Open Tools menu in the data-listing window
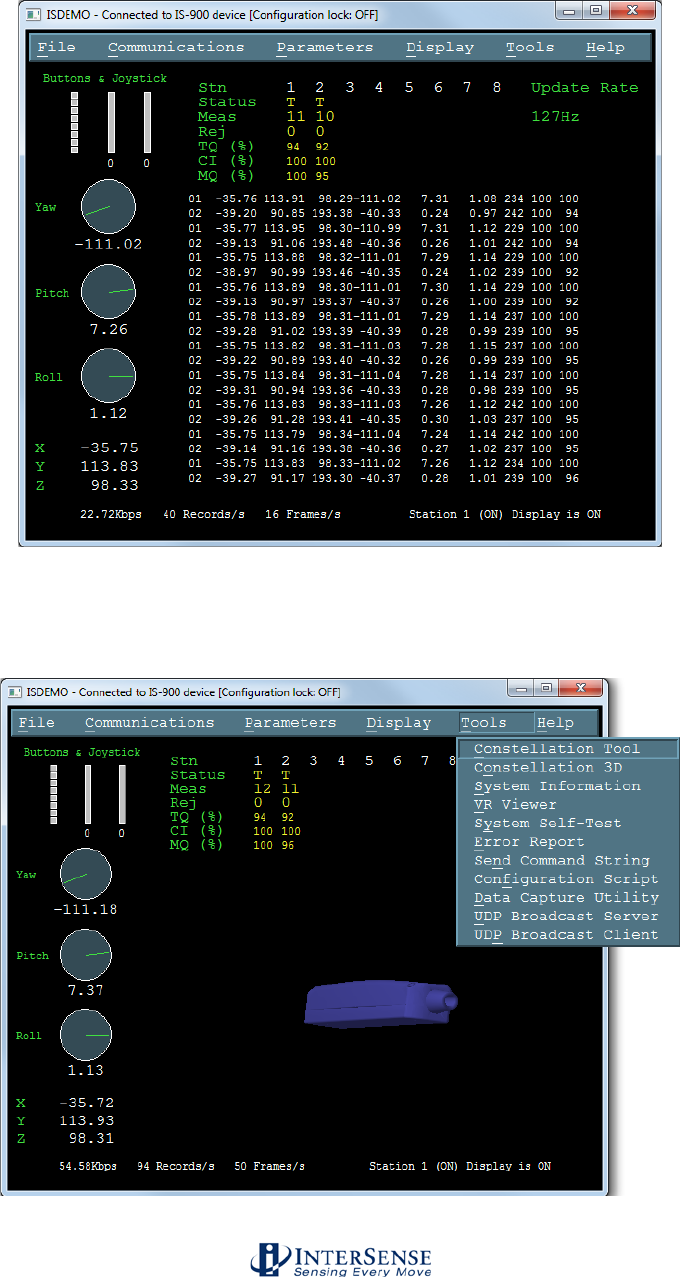 coord(530,47)
